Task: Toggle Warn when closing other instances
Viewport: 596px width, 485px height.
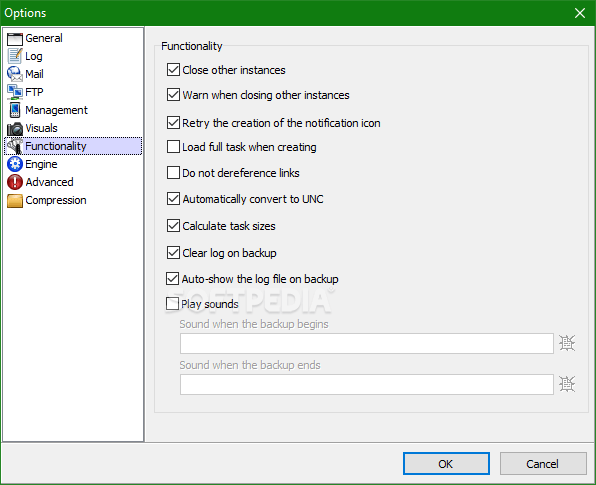Action: point(173,95)
